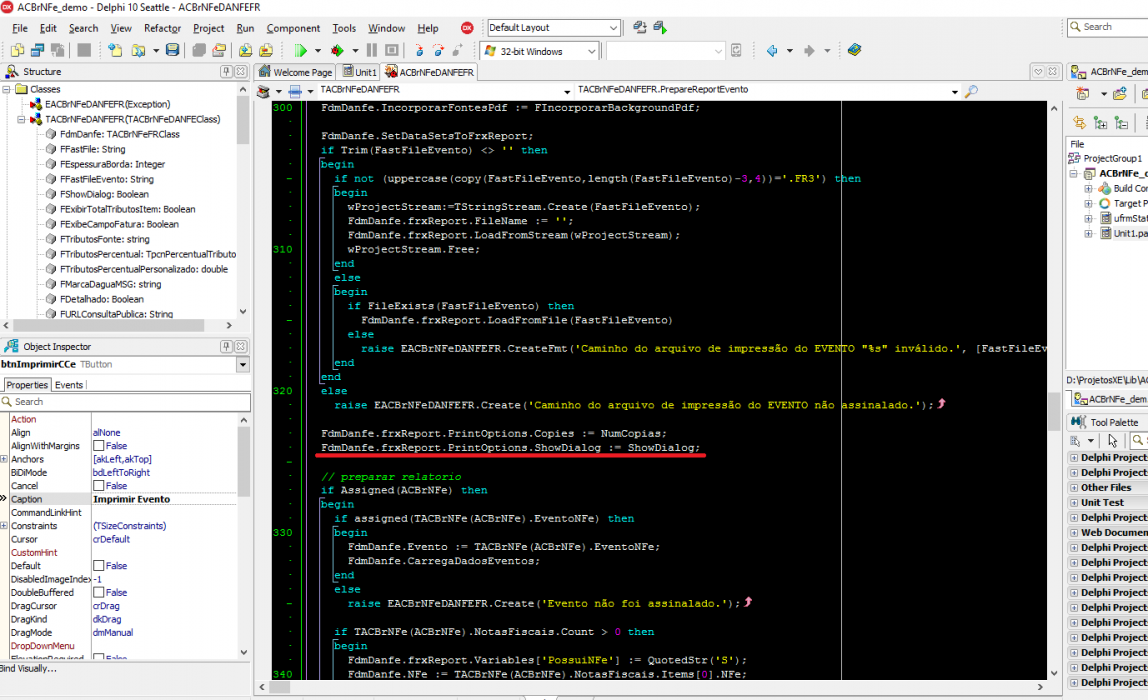Click the Pause execution icon
Image resolution: width=1148 pixels, height=700 pixels.
[372, 51]
